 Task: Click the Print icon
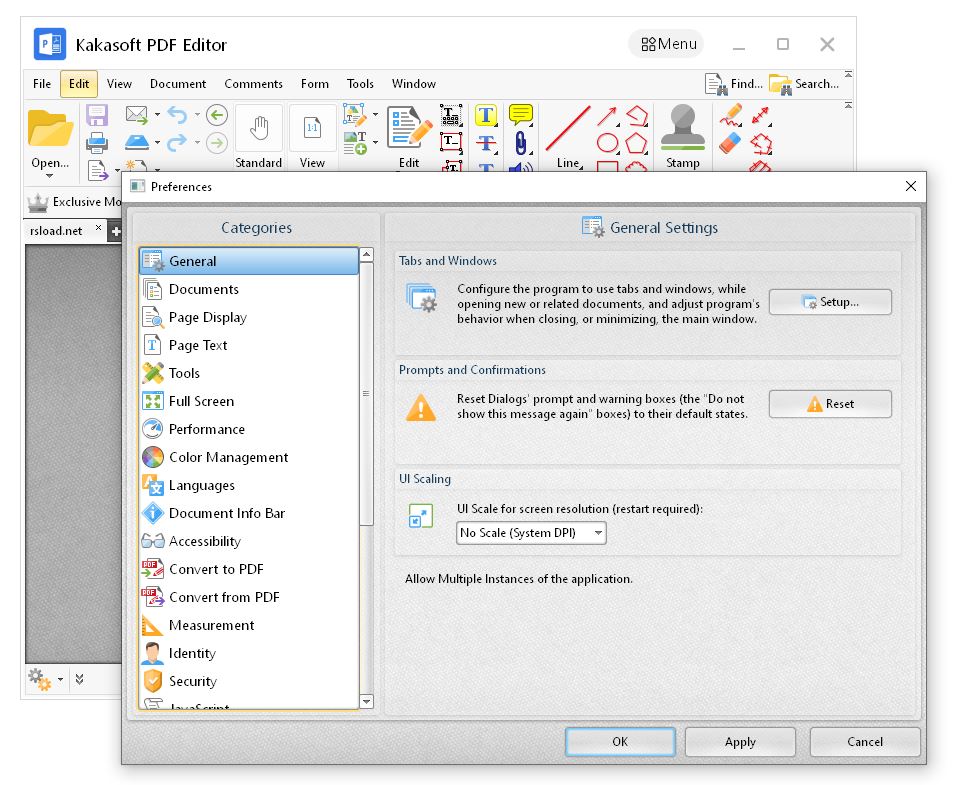point(96,141)
